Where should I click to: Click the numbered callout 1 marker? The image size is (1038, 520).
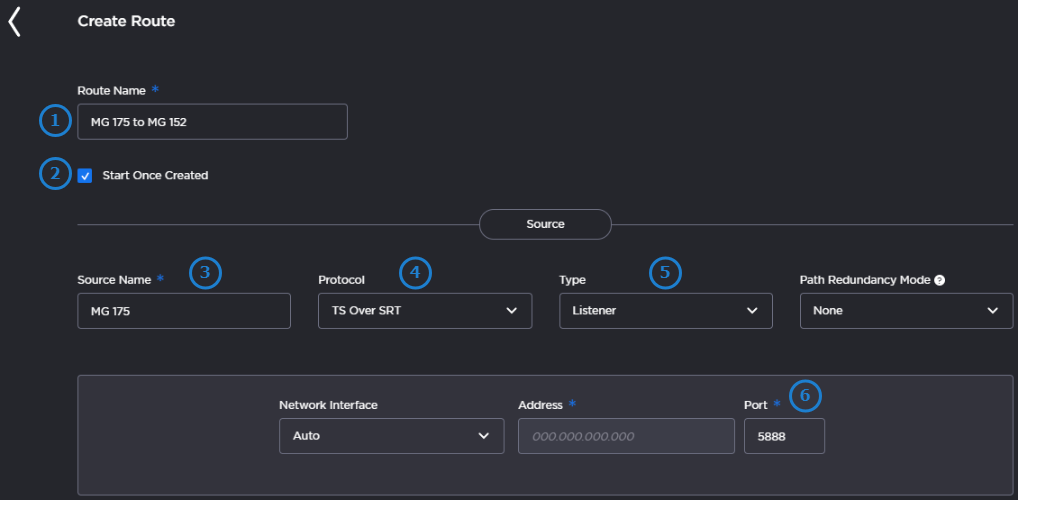click(55, 122)
